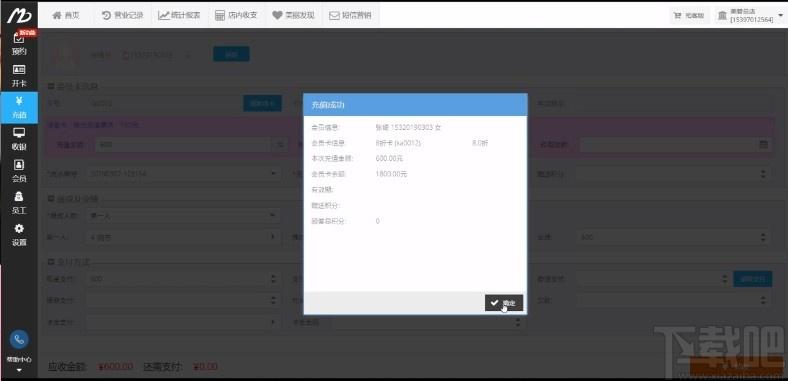
Task: Adjust the bonus points stepper at right
Action: (x=763, y=174)
